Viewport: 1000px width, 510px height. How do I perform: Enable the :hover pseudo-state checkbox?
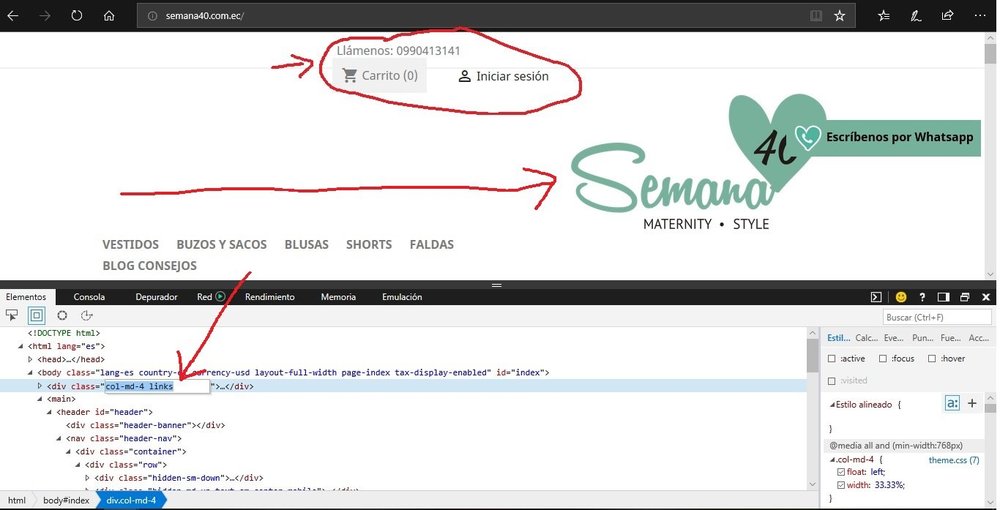pos(932,359)
